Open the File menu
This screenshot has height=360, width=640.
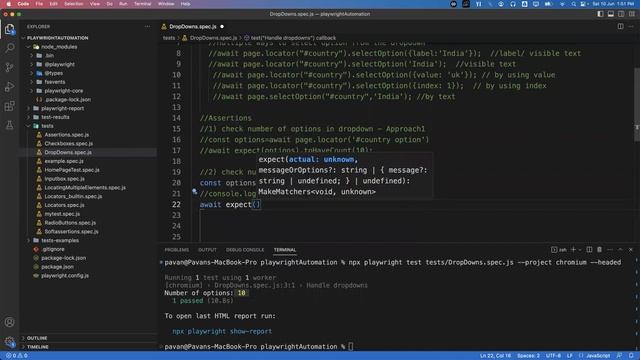[x=39, y=4]
